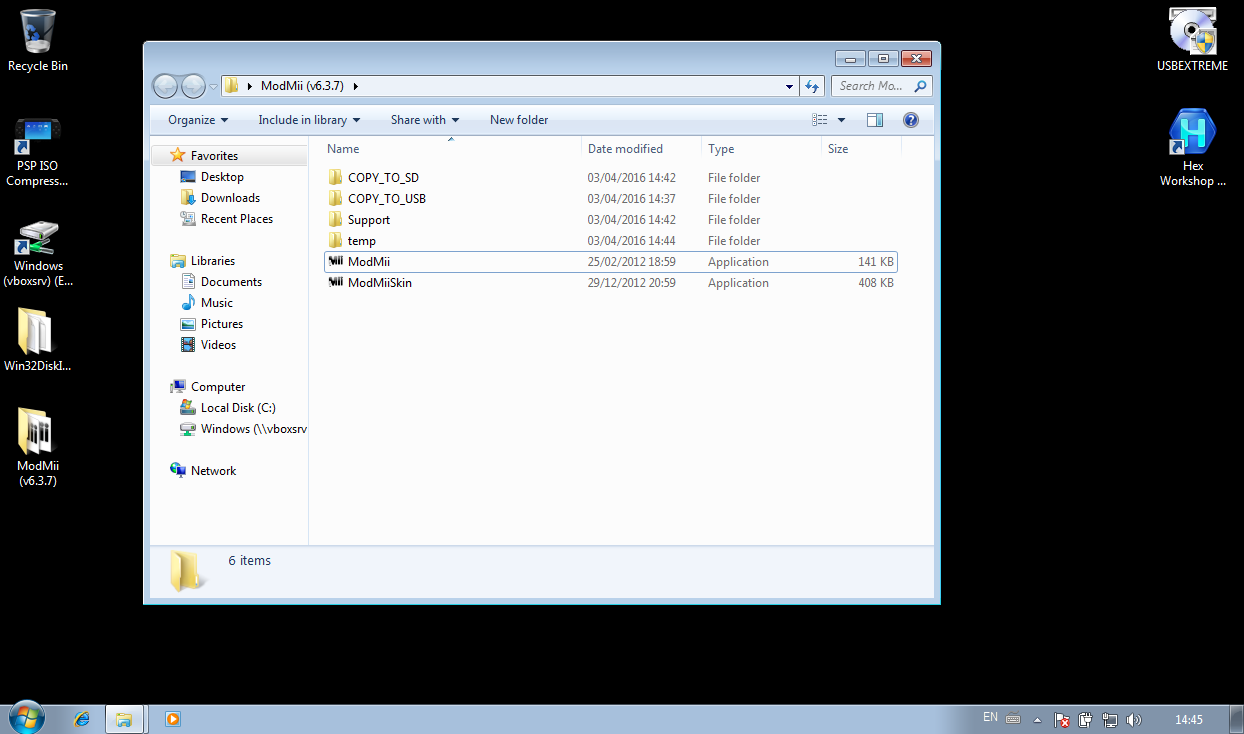Click the search box in Explorer
Screen dimensions: 1244x734
click(x=872, y=86)
